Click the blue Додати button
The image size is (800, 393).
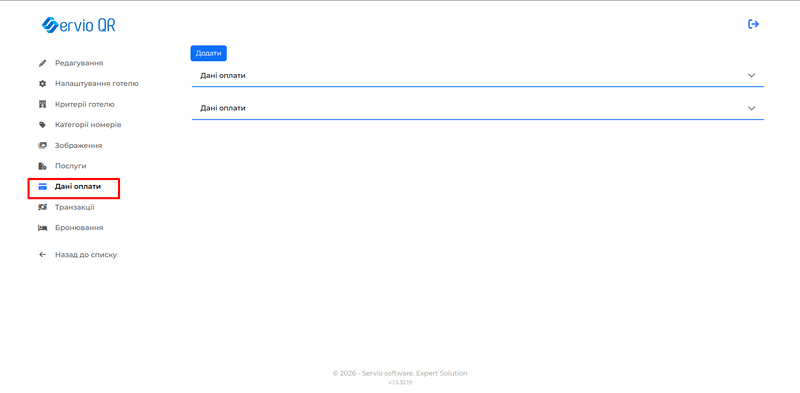[x=209, y=53]
